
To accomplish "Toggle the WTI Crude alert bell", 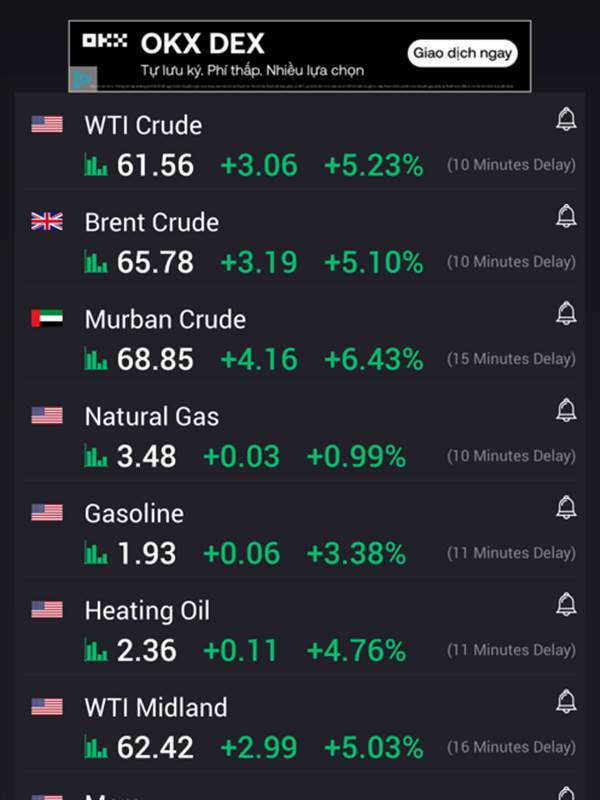I will (x=566, y=121).
